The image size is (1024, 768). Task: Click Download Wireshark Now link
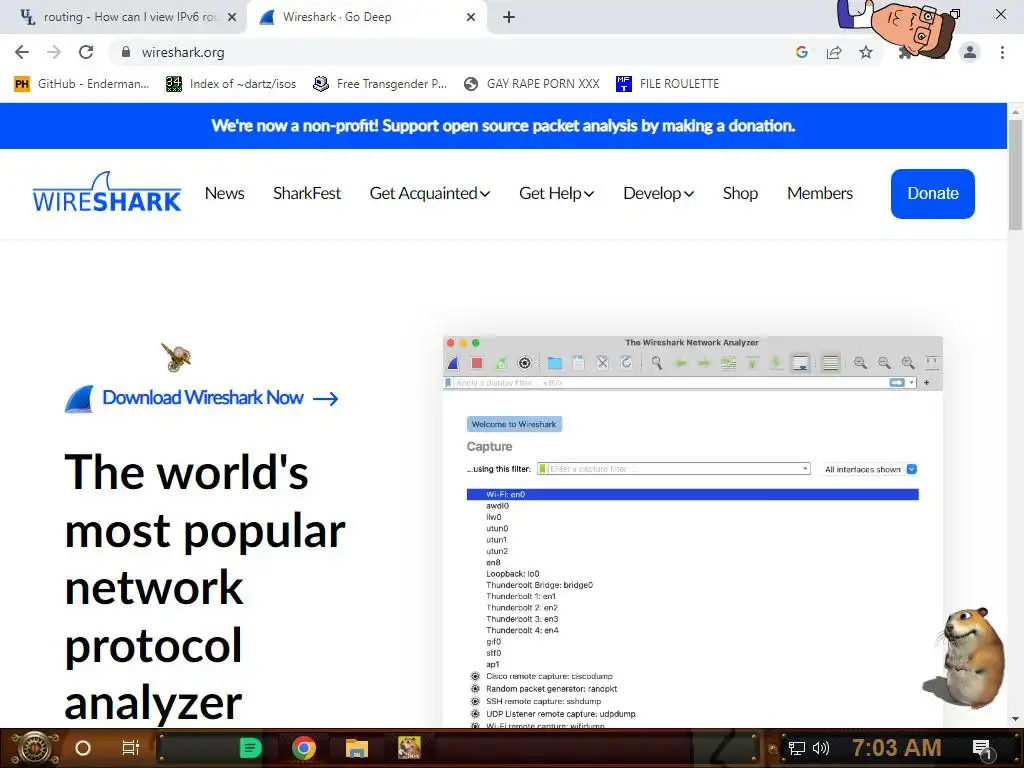(x=202, y=398)
